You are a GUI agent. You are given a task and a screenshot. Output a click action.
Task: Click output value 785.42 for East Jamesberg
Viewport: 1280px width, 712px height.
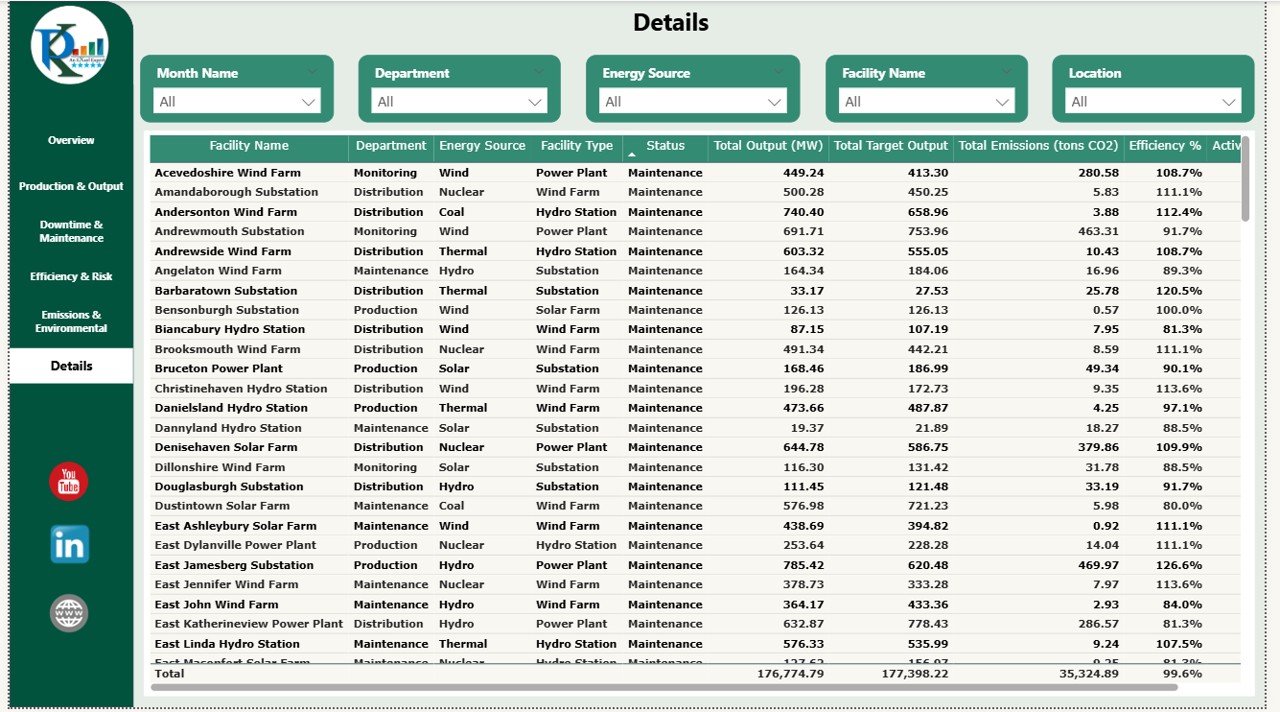pyautogui.click(x=804, y=565)
